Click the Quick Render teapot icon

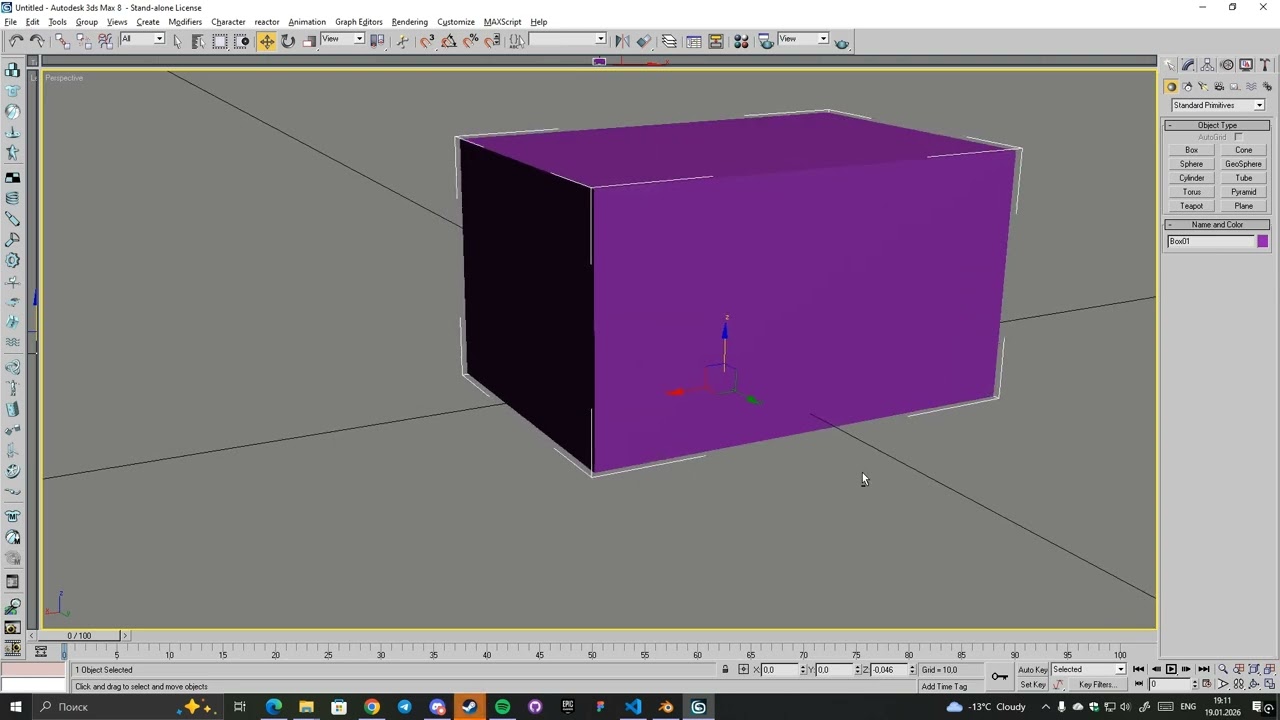[x=841, y=41]
